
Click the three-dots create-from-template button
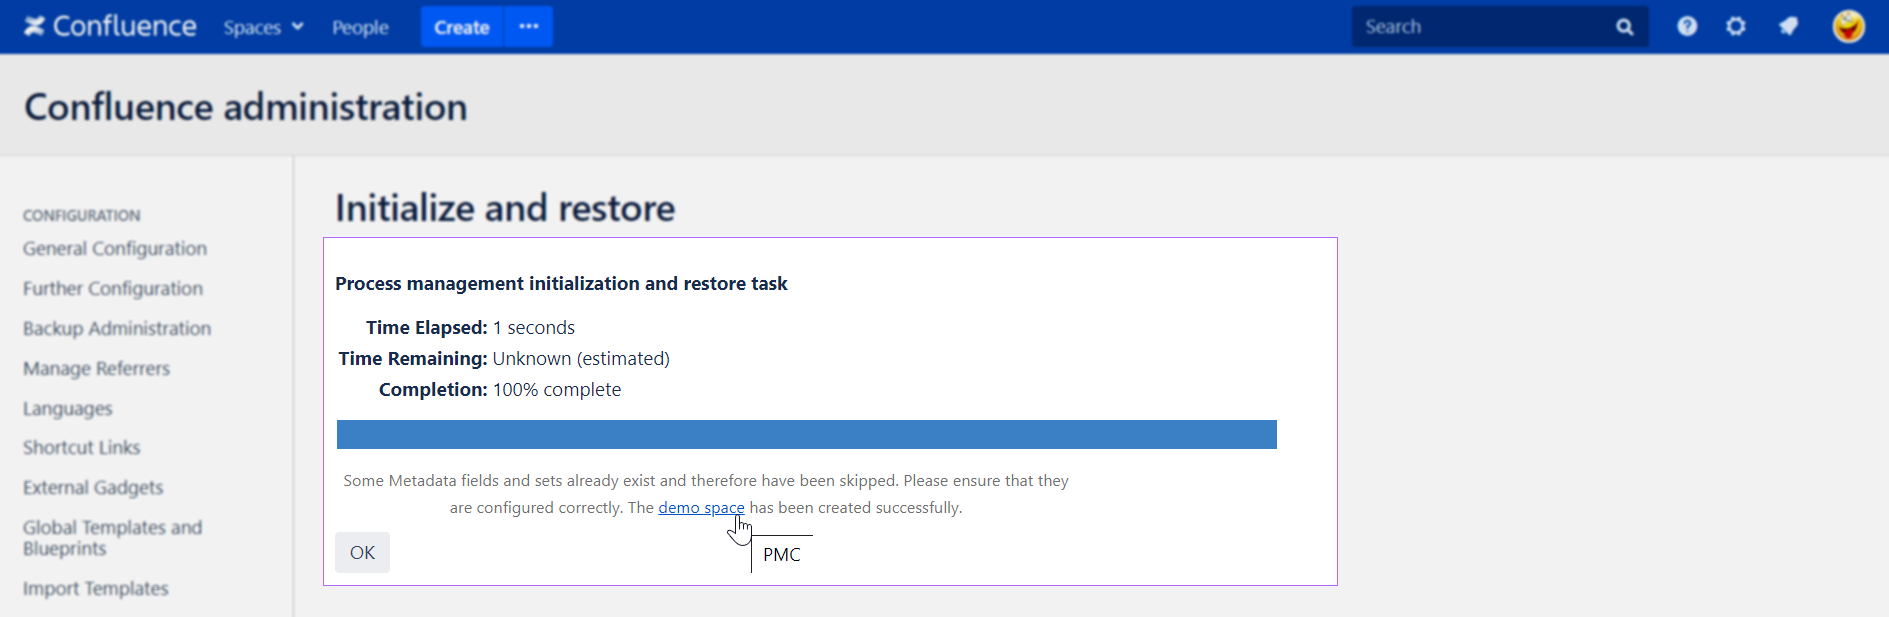point(529,27)
